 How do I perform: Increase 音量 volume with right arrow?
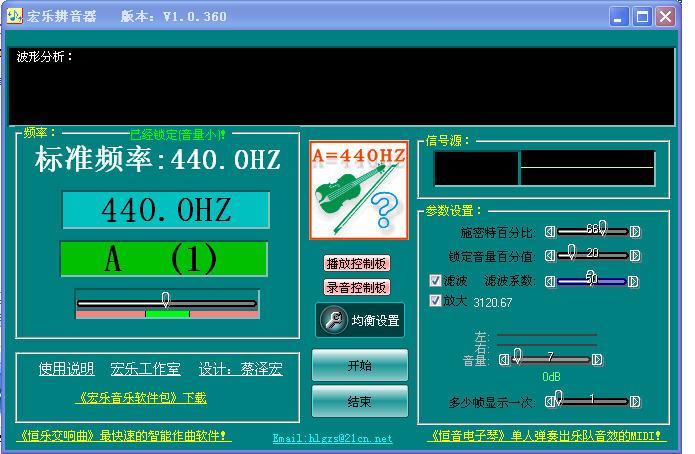pyautogui.click(x=597, y=359)
